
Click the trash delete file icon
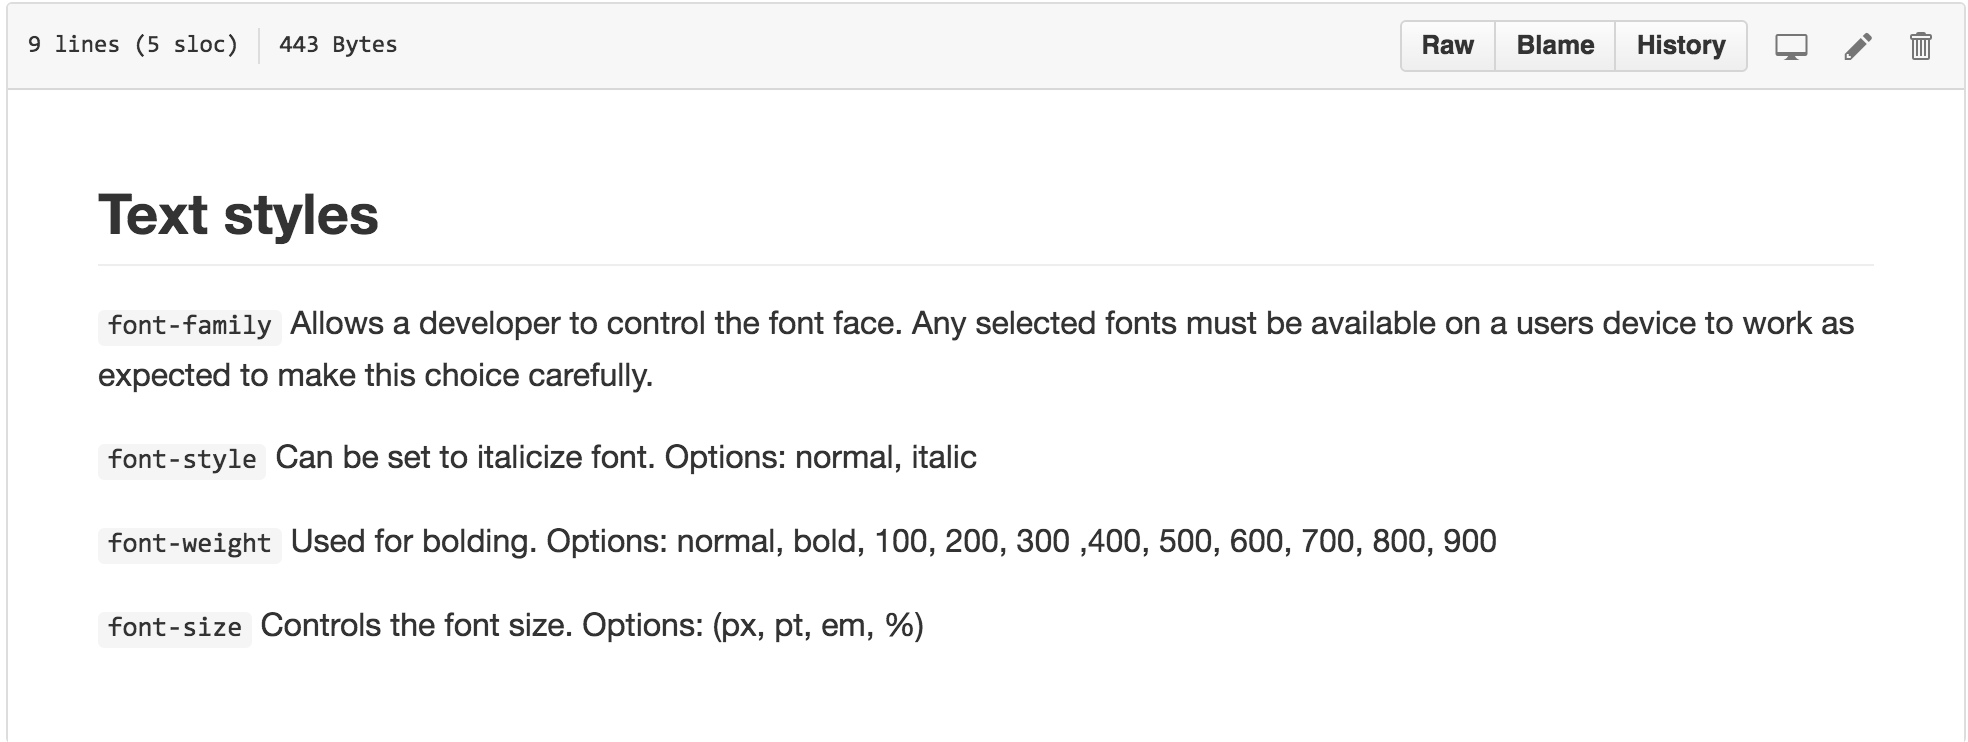coord(1921,46)
